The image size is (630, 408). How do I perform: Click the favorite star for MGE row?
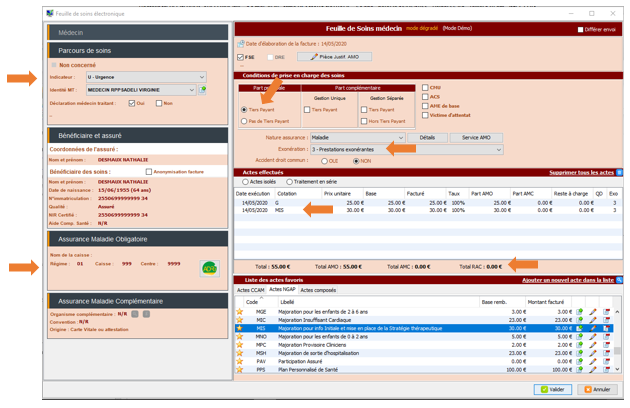click(x=239, y=312)
